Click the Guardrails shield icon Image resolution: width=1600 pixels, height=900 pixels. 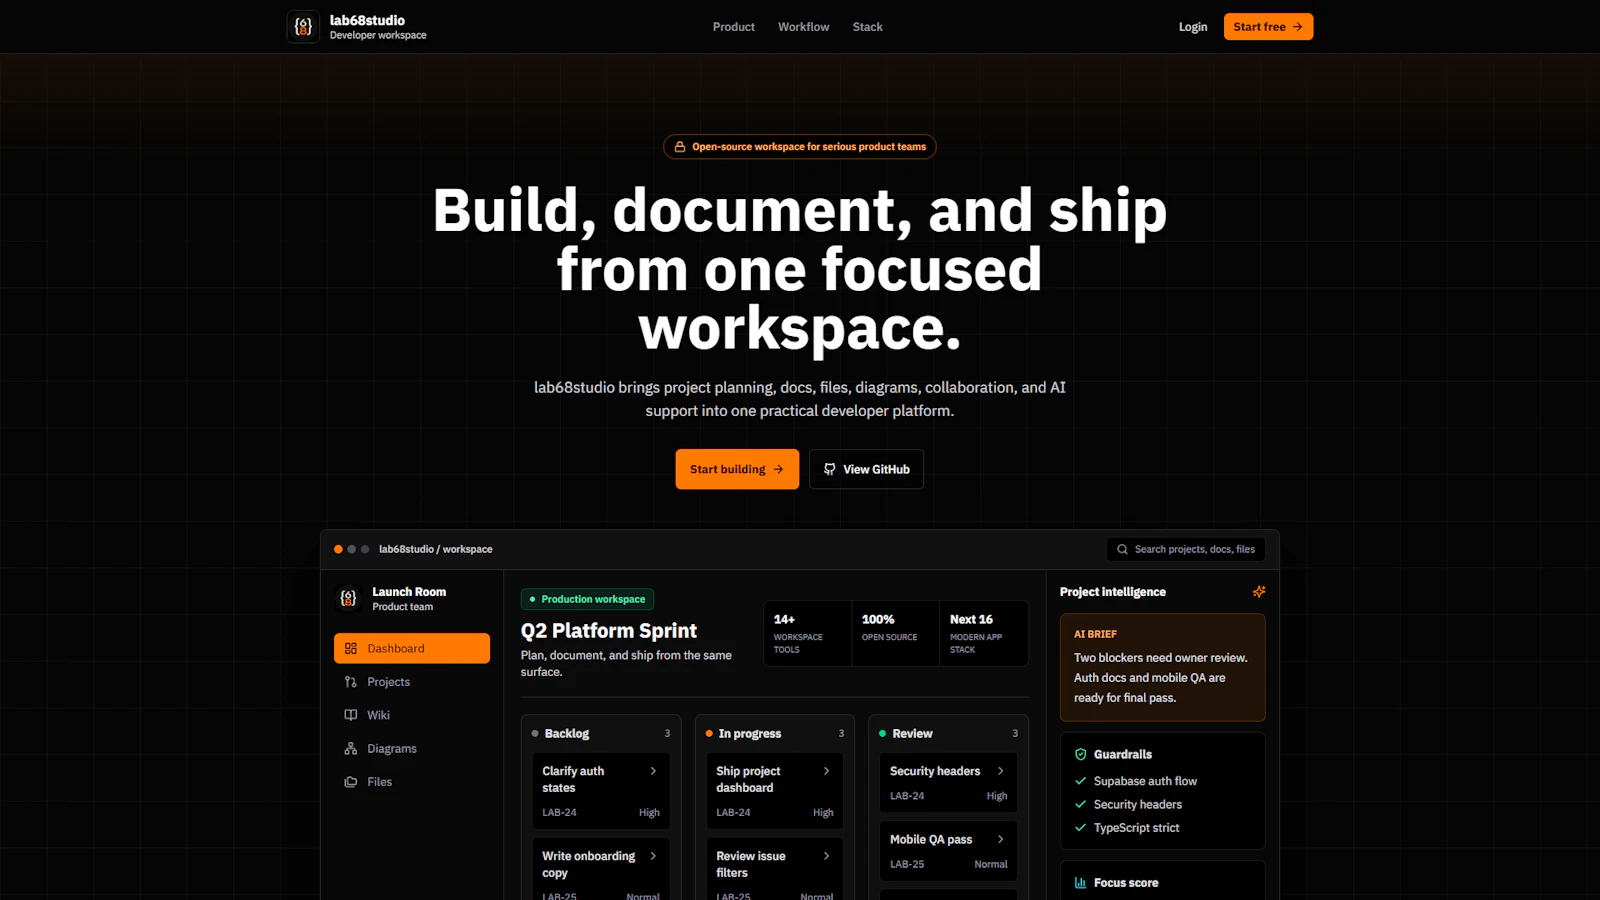1081,754
